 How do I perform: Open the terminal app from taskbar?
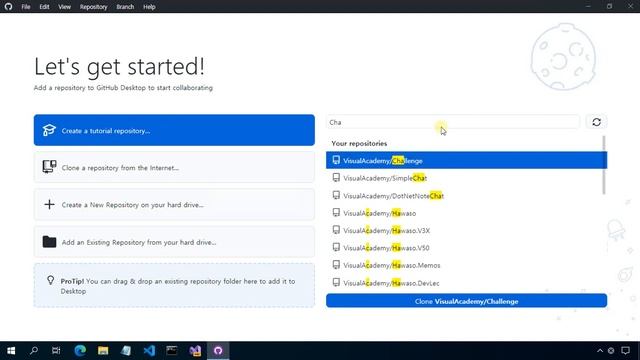172,351
